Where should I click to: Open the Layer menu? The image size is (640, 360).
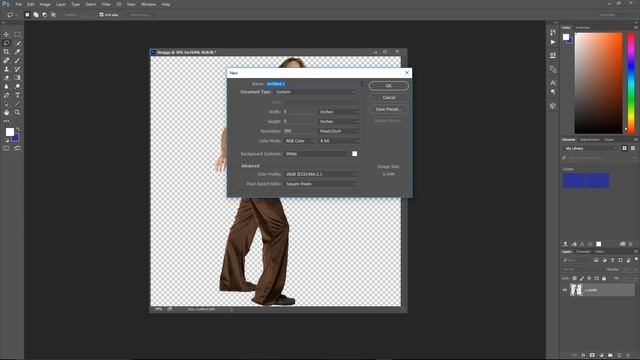pos(61,4)
